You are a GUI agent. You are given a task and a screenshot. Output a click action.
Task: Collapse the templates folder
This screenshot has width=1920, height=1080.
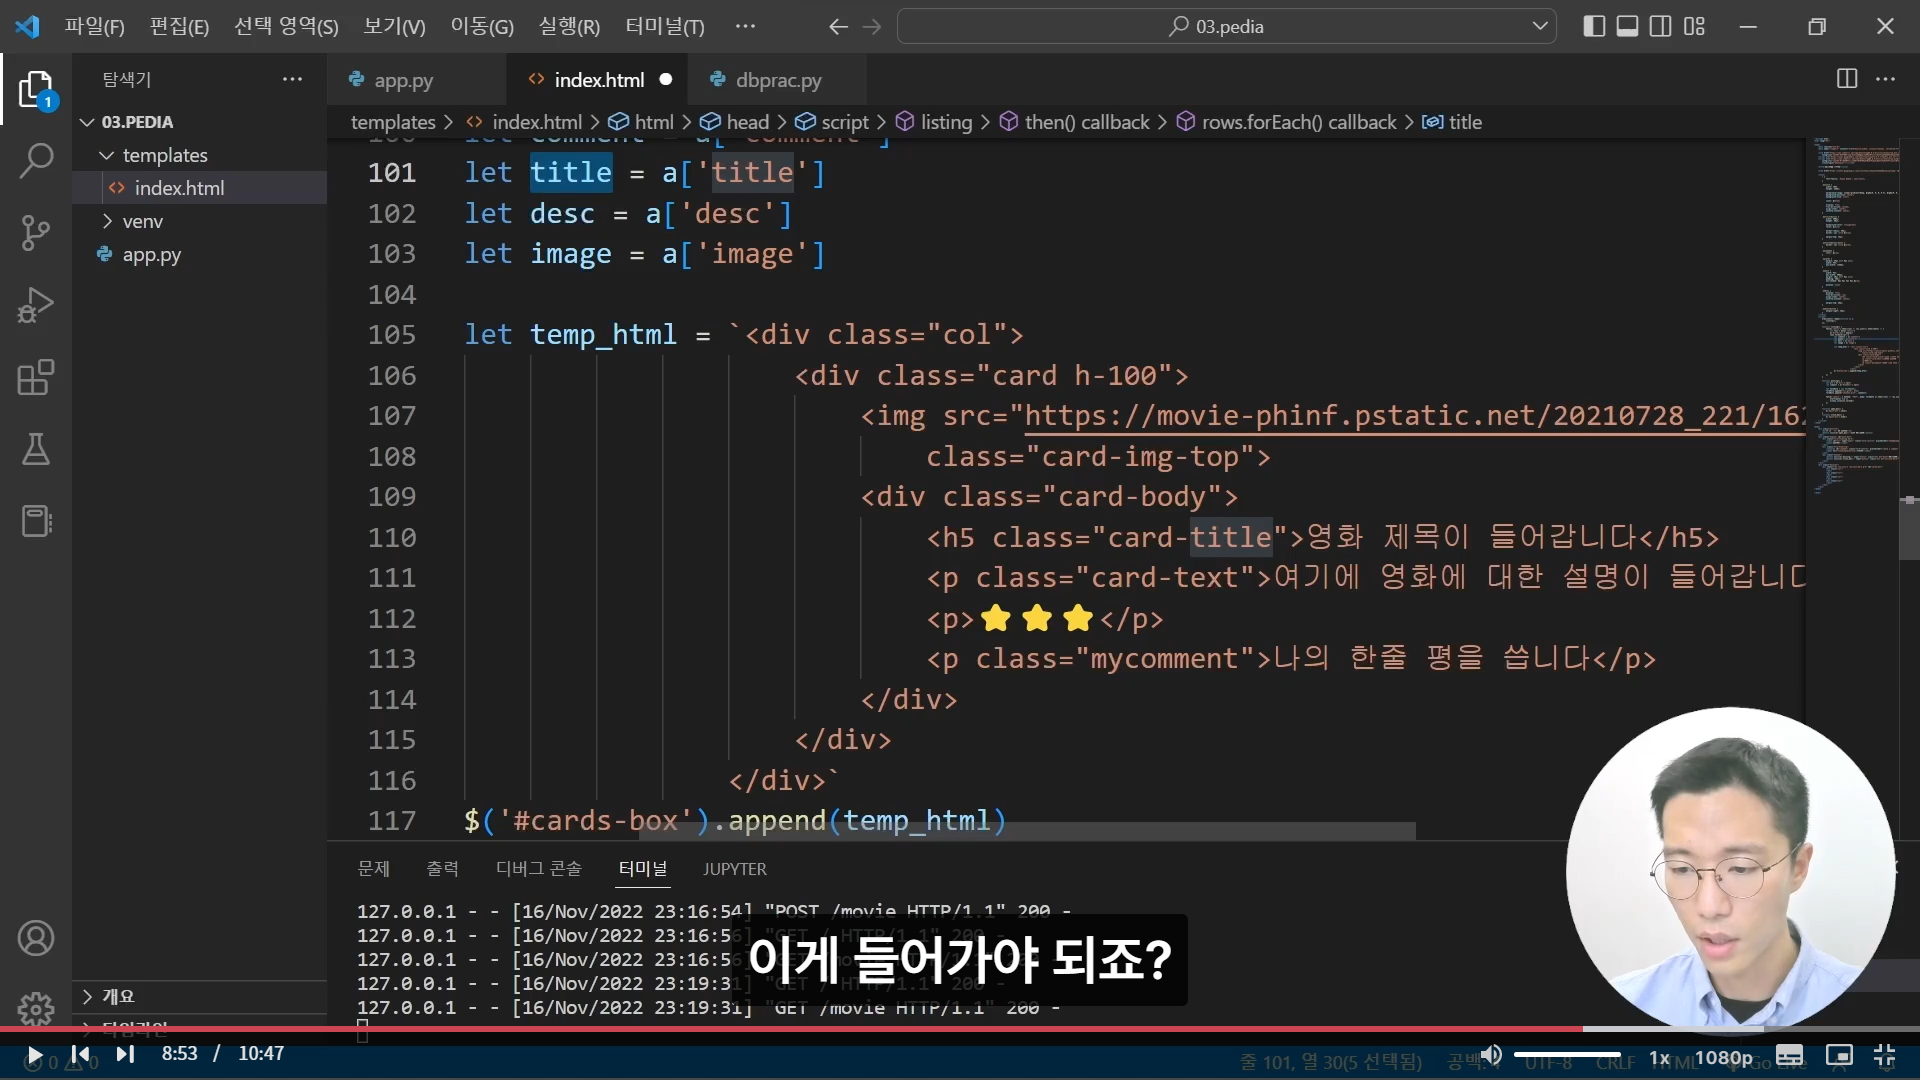(x=200, y=155)
